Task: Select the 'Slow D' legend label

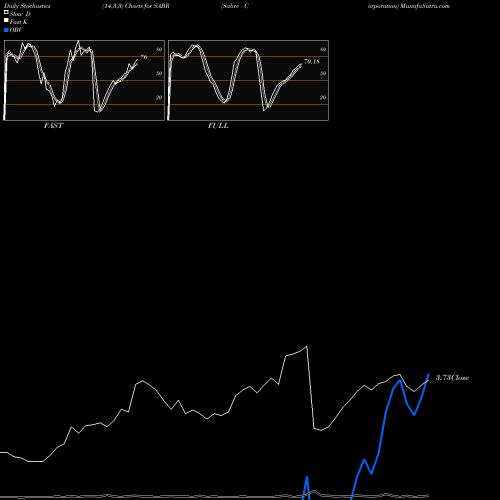Action: click(20, 14)
